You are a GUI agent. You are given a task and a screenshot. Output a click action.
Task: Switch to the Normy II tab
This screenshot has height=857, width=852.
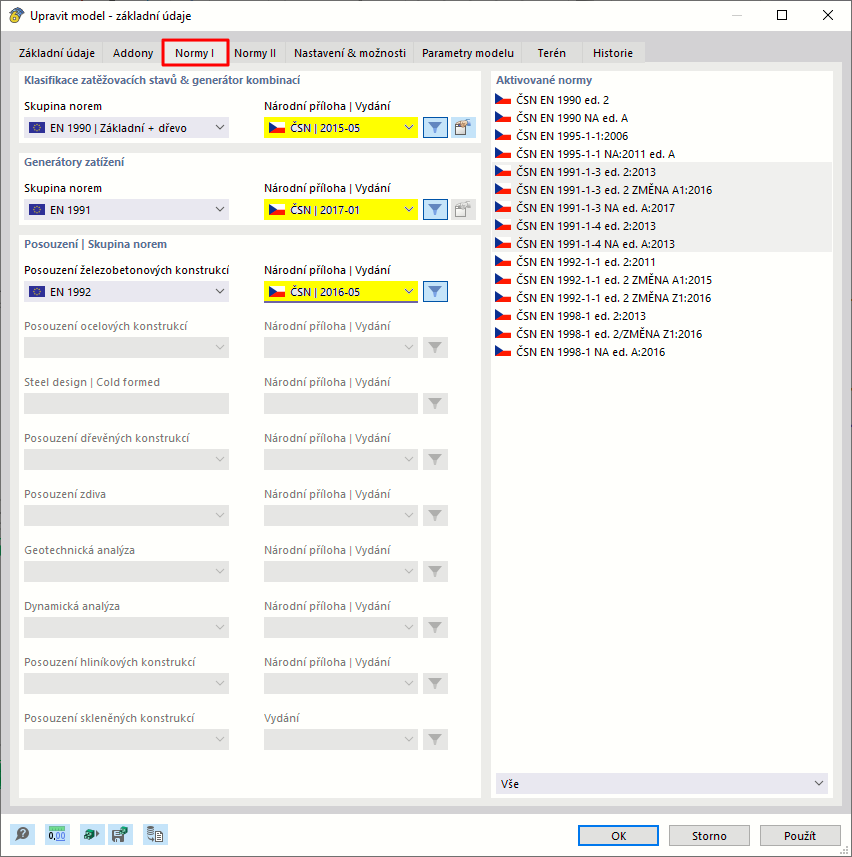tap(255, 53)
